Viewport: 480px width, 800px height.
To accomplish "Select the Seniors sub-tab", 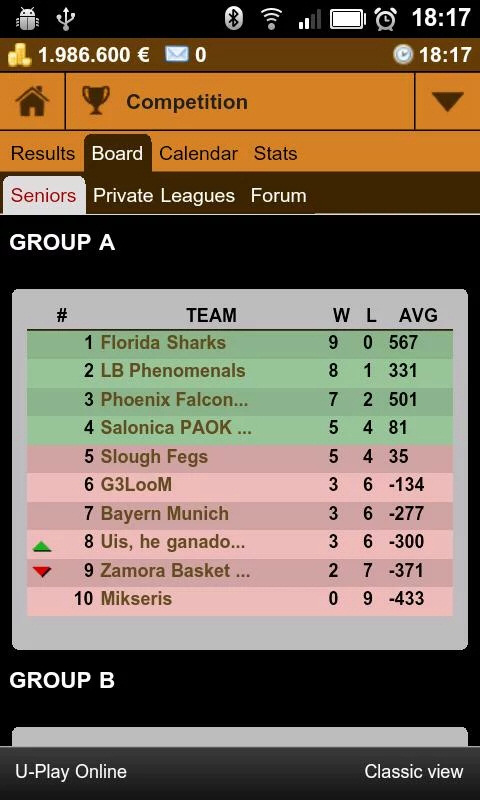I will 43,195.
